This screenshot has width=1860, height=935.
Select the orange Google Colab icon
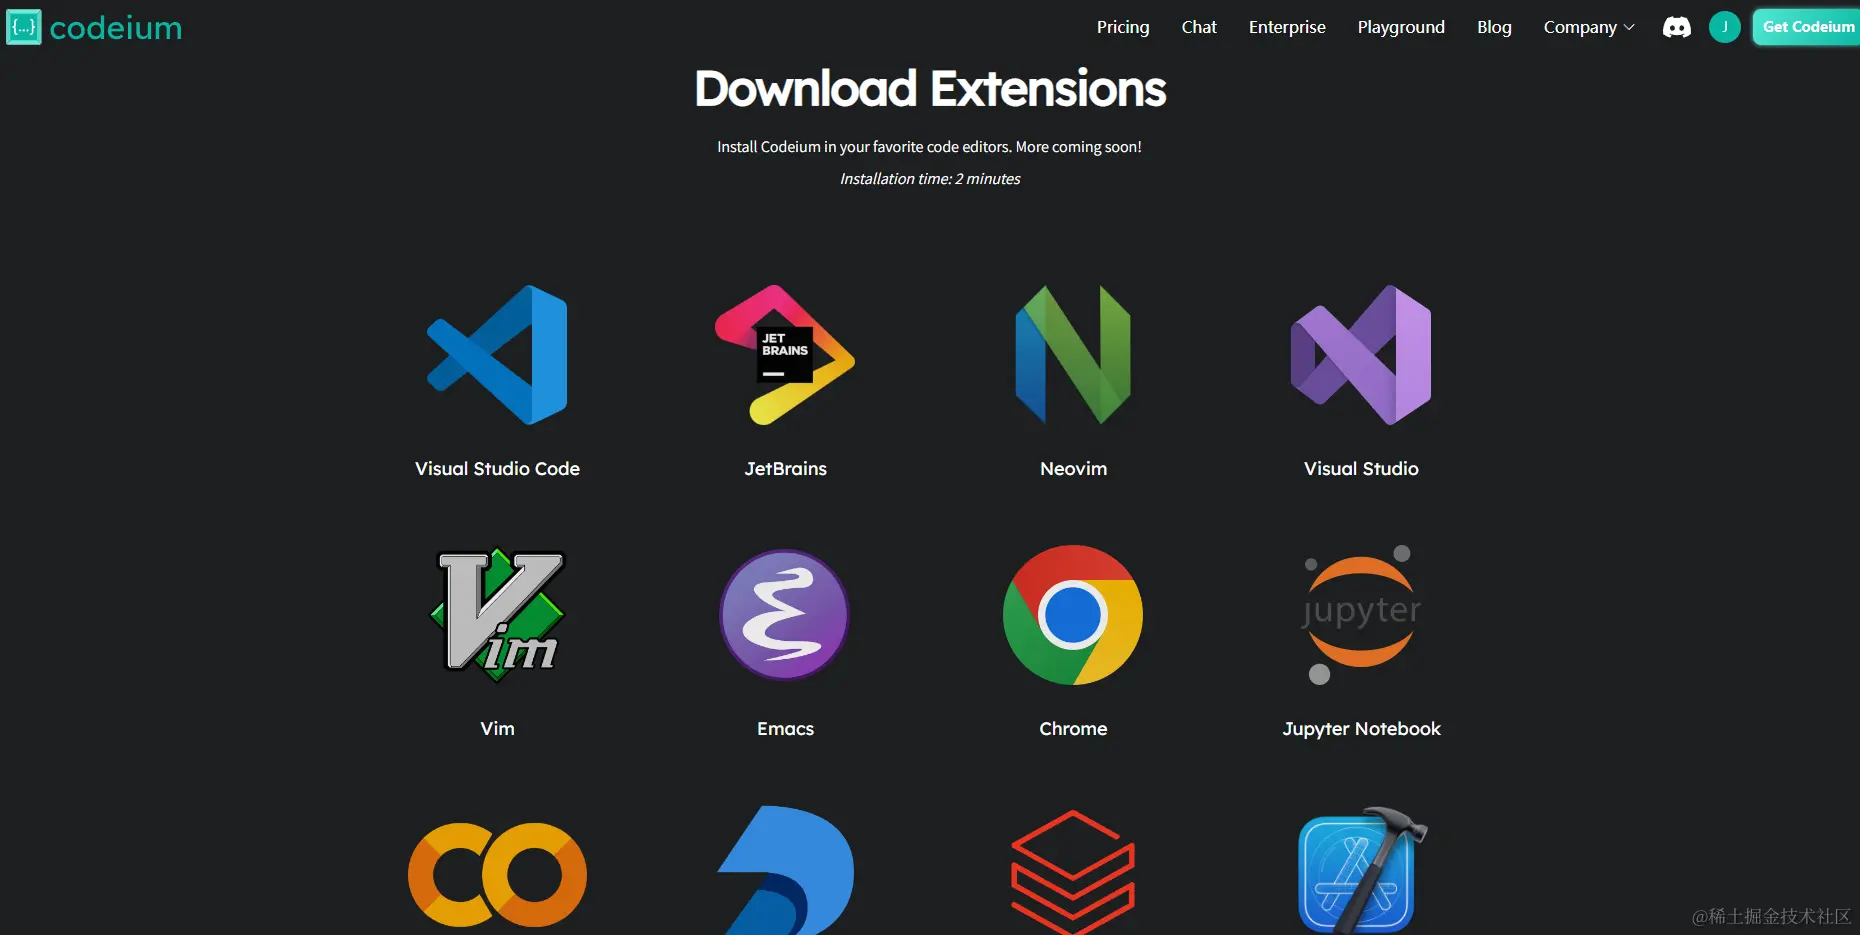click(x=497, y=875)
